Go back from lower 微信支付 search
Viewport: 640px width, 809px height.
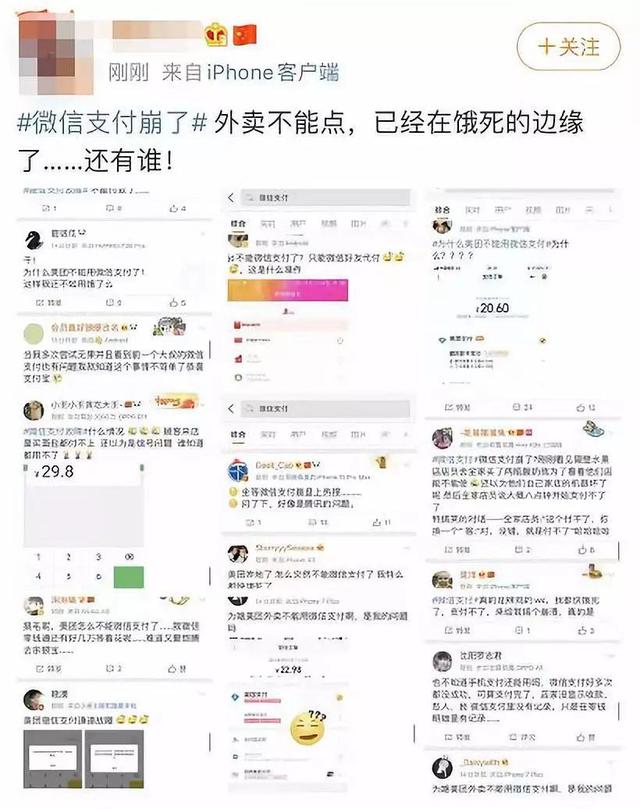tap(231, 409)
